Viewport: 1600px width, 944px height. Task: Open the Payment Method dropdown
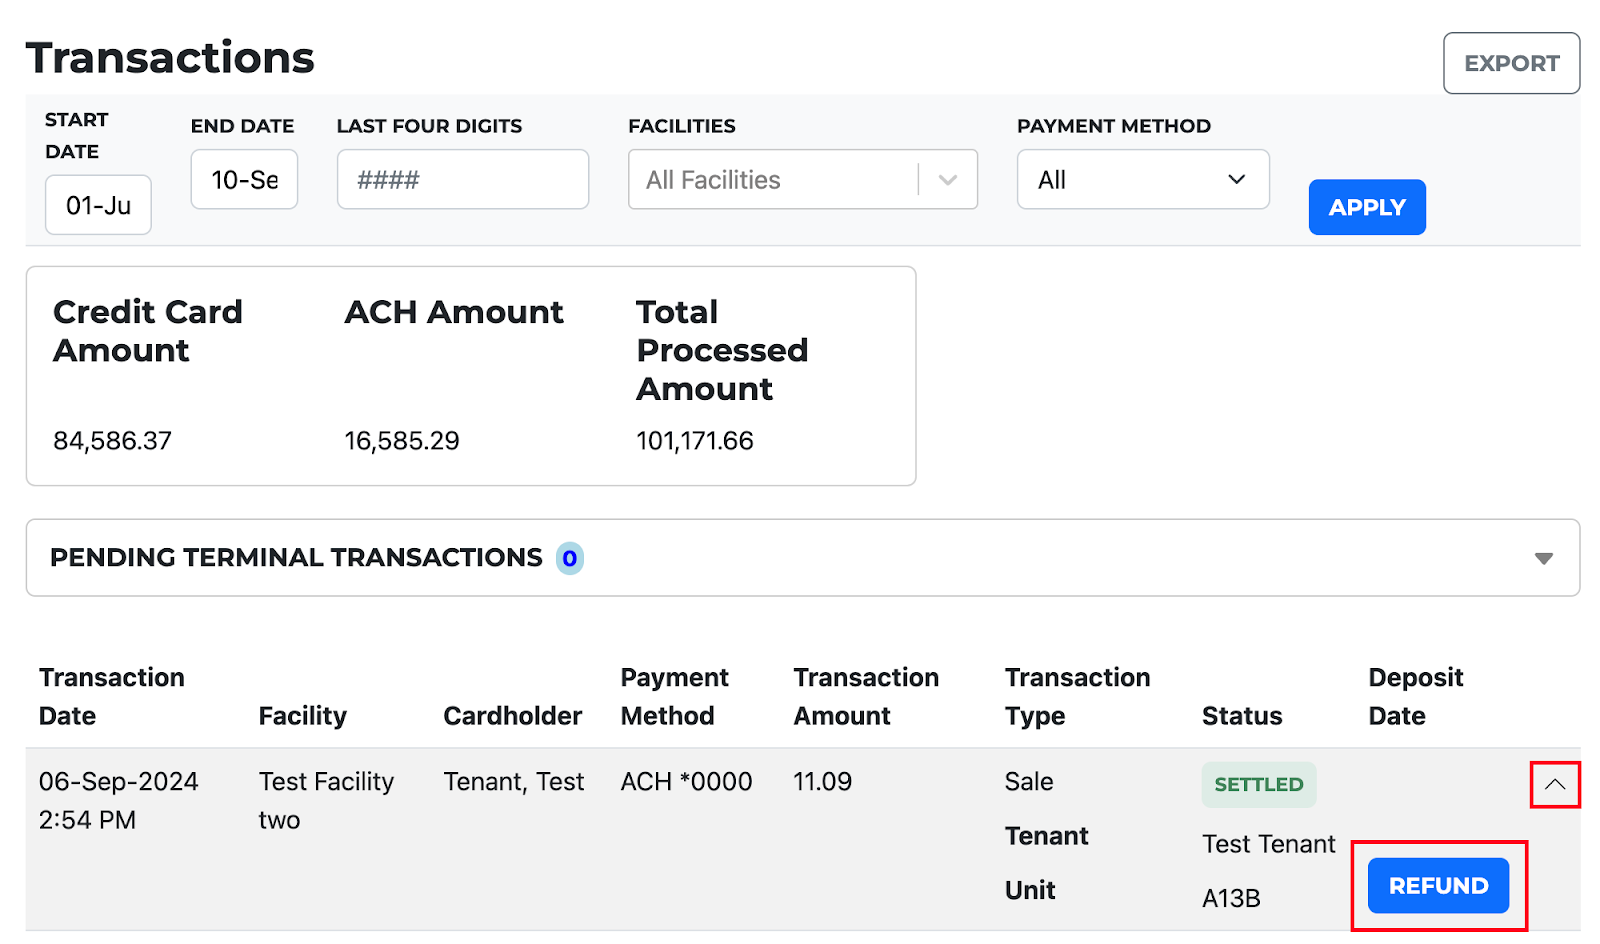[1143, 180]
